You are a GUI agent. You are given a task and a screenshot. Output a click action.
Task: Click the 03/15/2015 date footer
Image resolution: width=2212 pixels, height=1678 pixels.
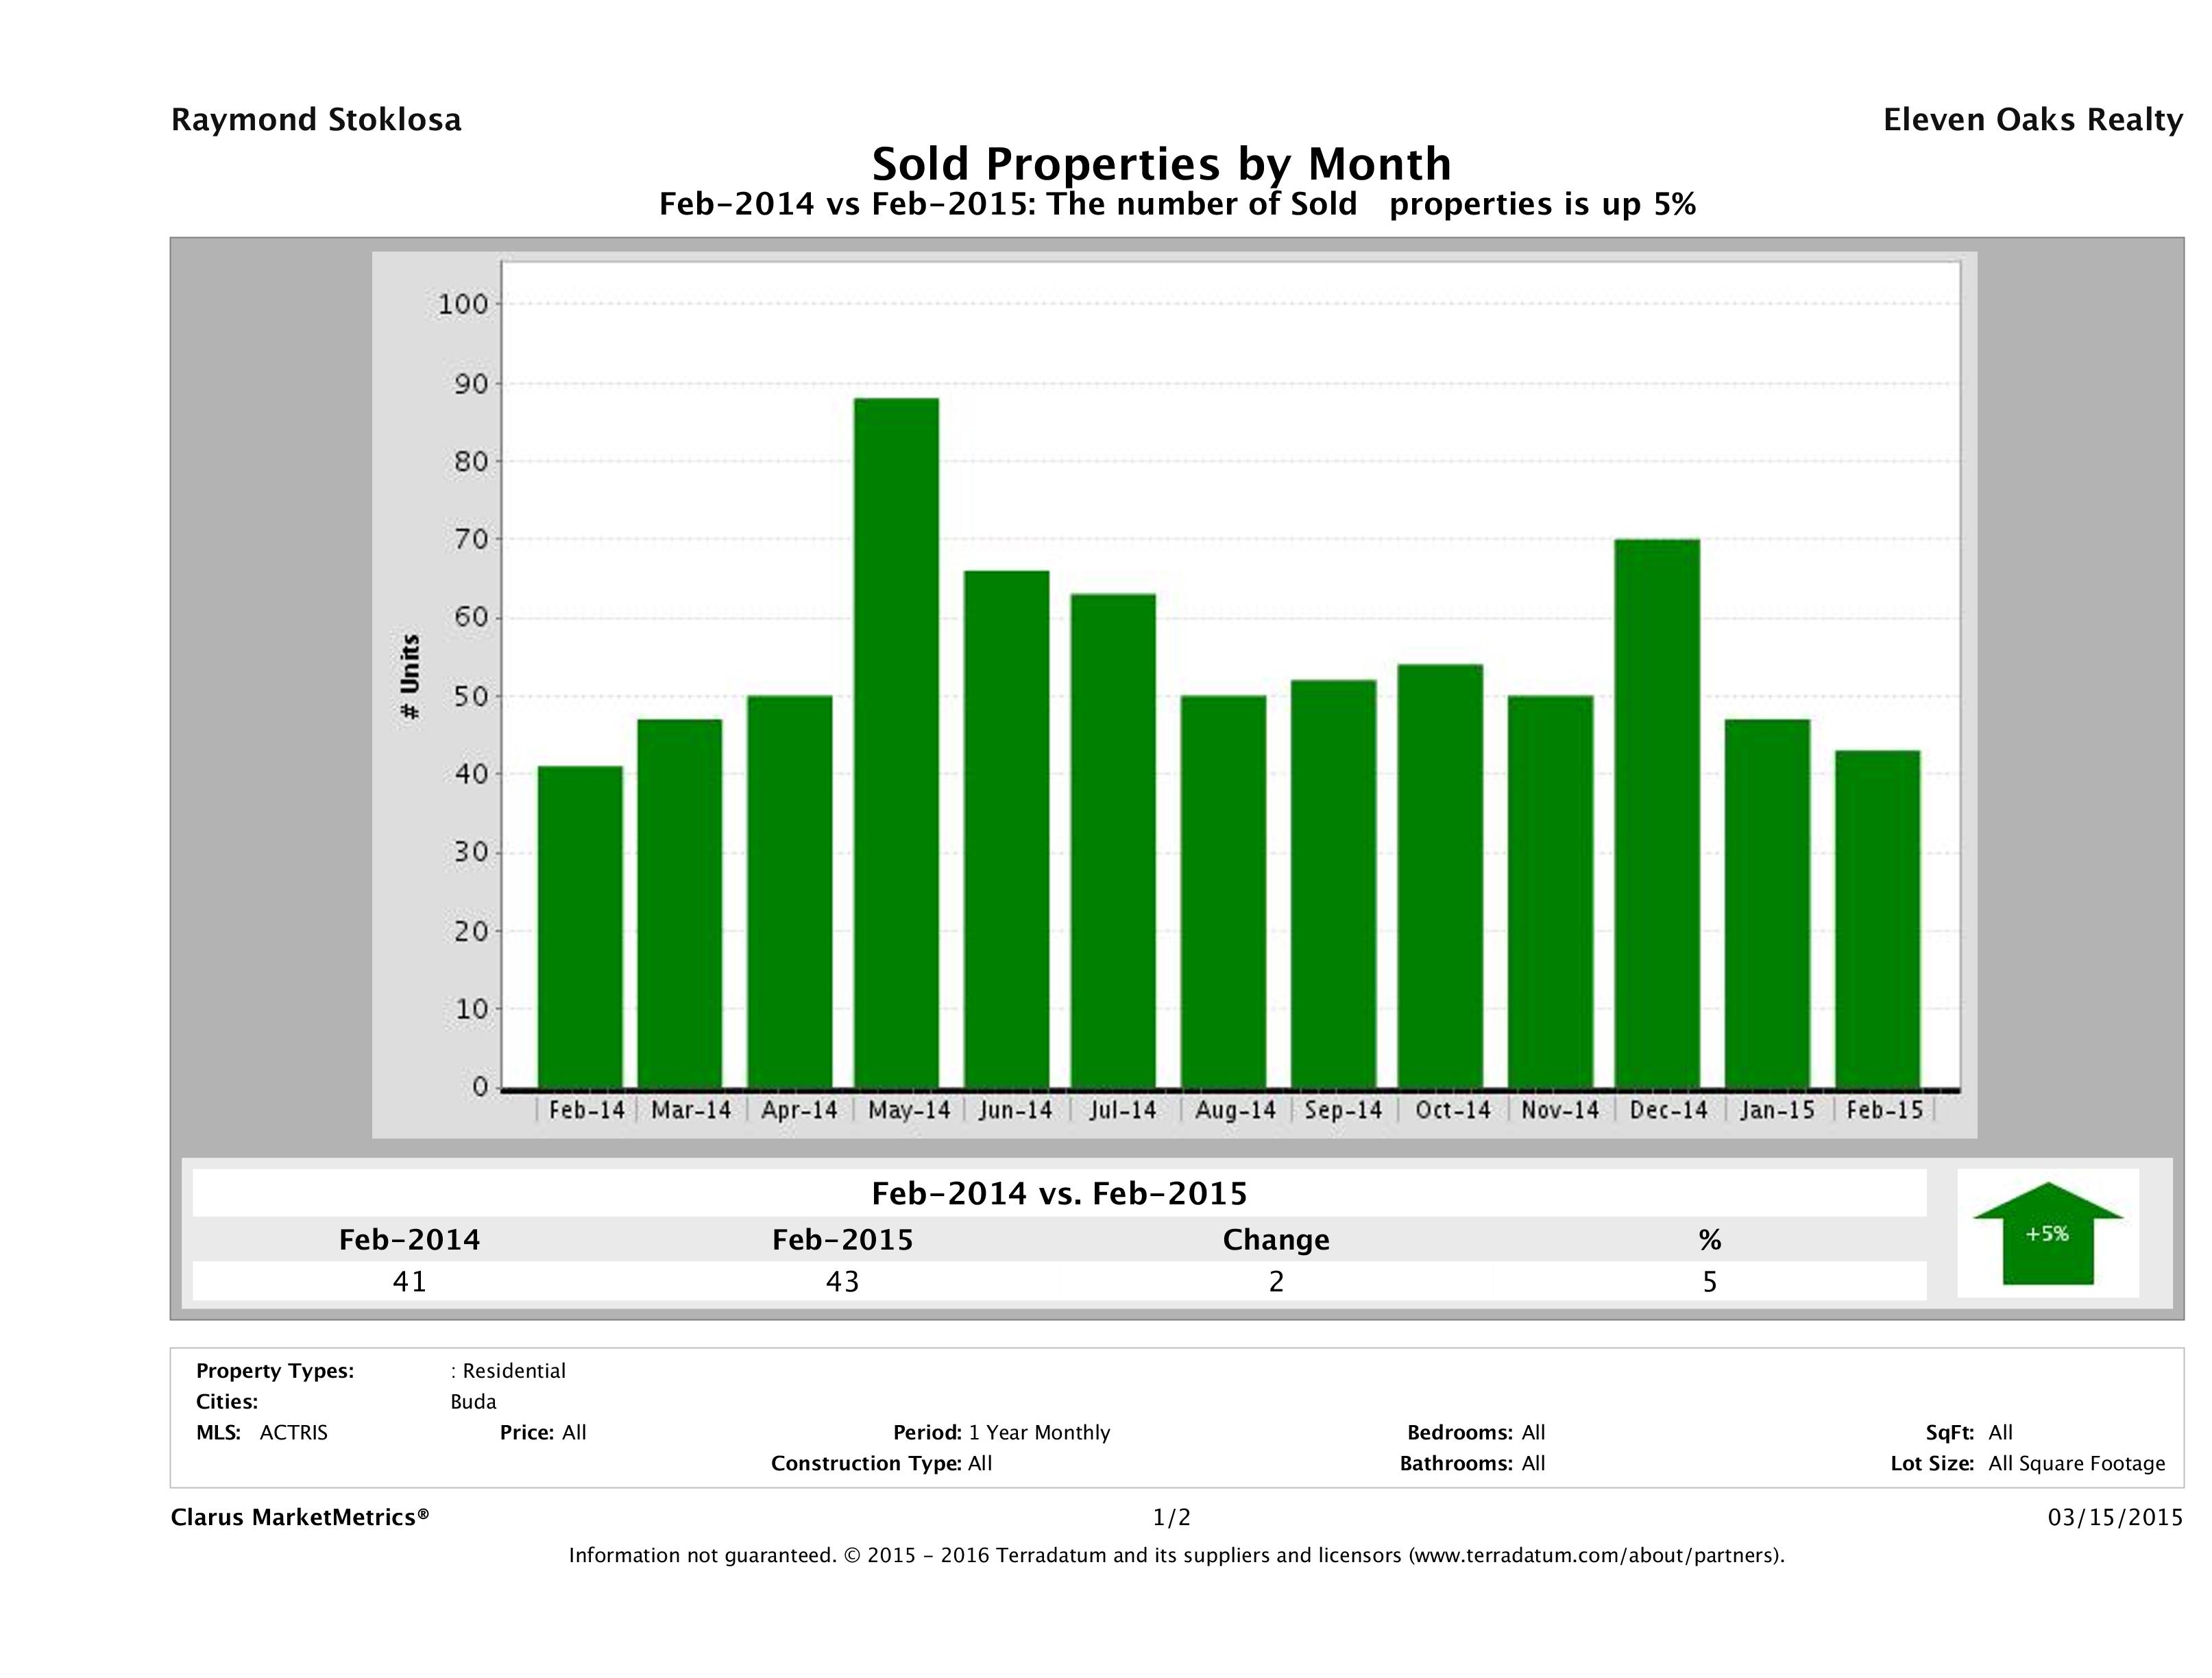[x=2114, y=1517]
